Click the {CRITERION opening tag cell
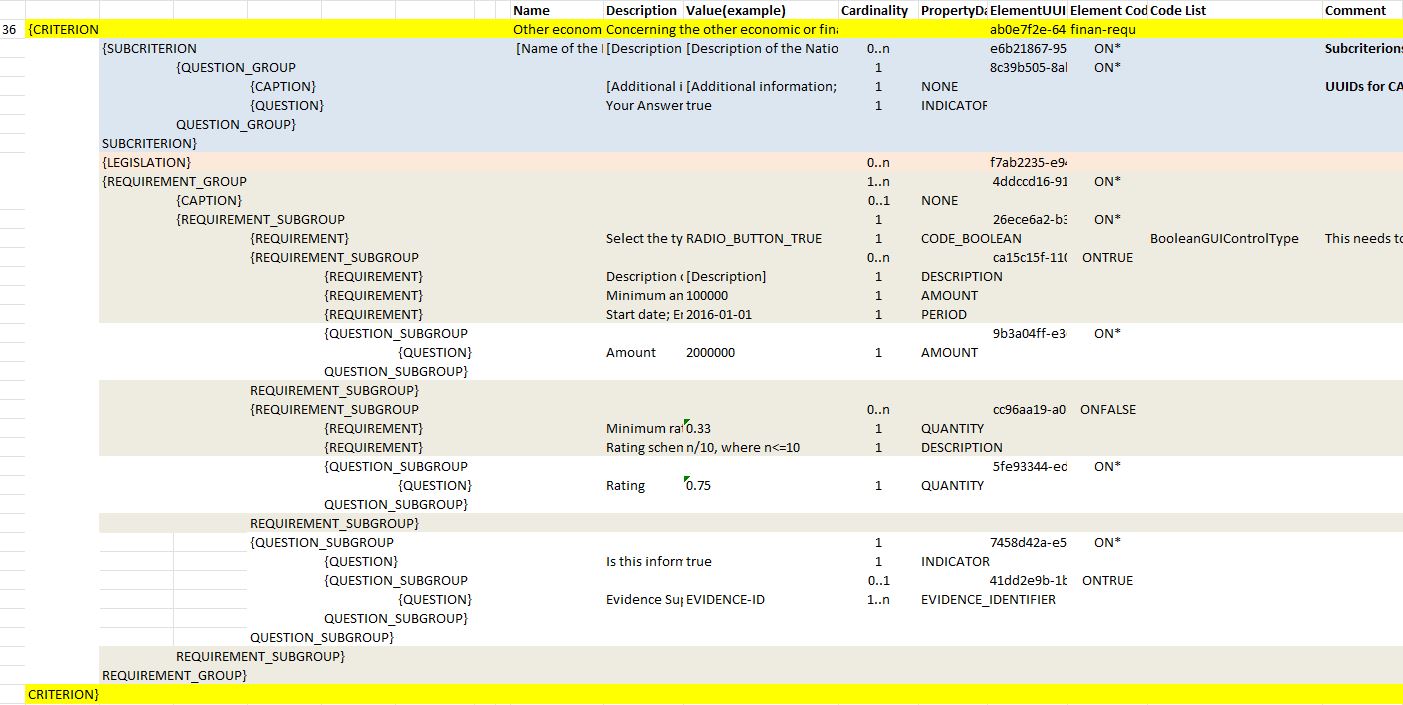The width and height of the screenshot is (1403, 705). (x=63, y=30)
